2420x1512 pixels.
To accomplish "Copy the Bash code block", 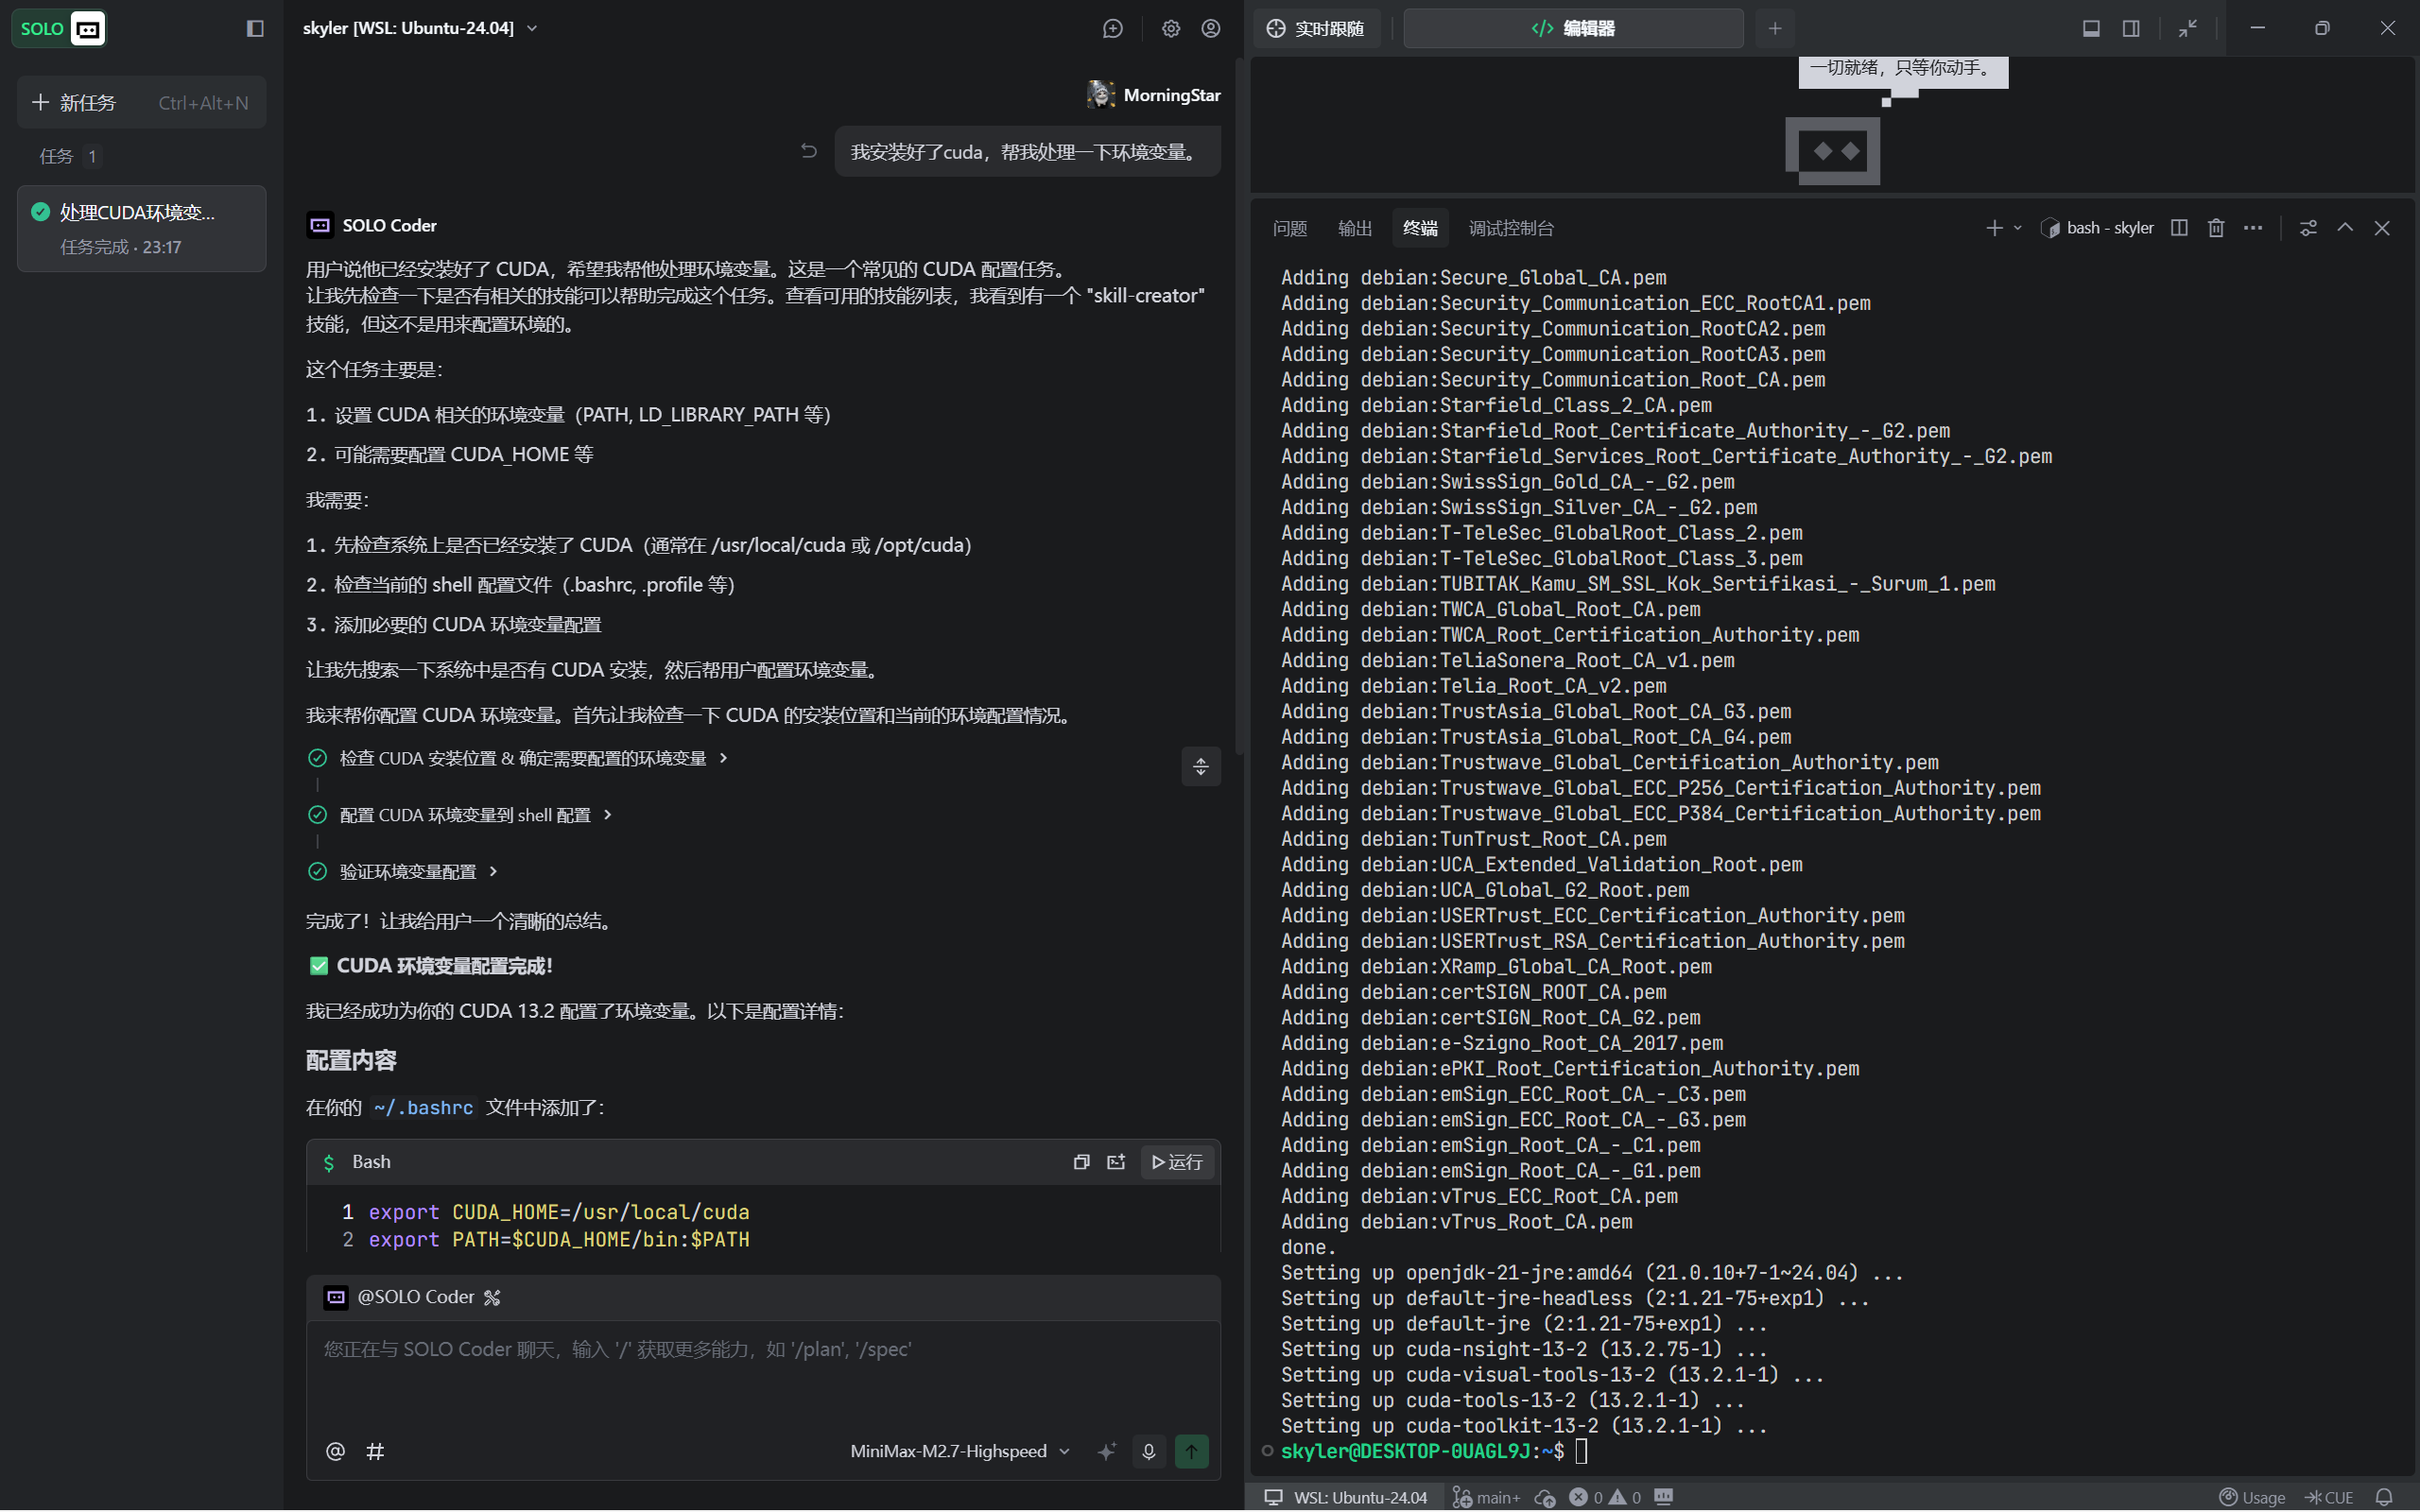I will [1081, 1162].
